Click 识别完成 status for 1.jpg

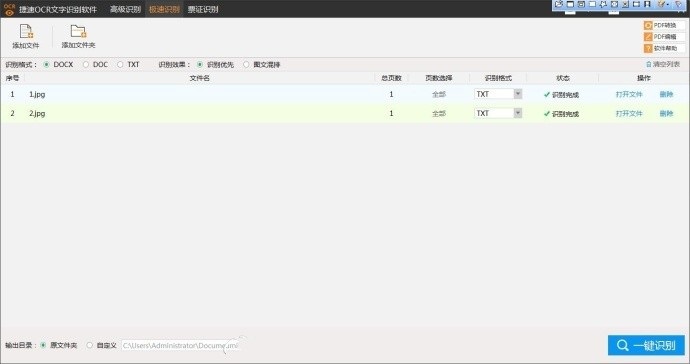pyautogui.click(x=562, y=95)
